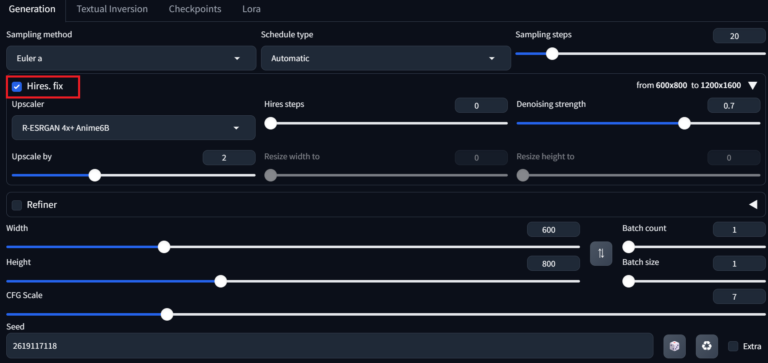The image size is (768, 363).
Task: Click the Seed number input field
Action: 330,346
